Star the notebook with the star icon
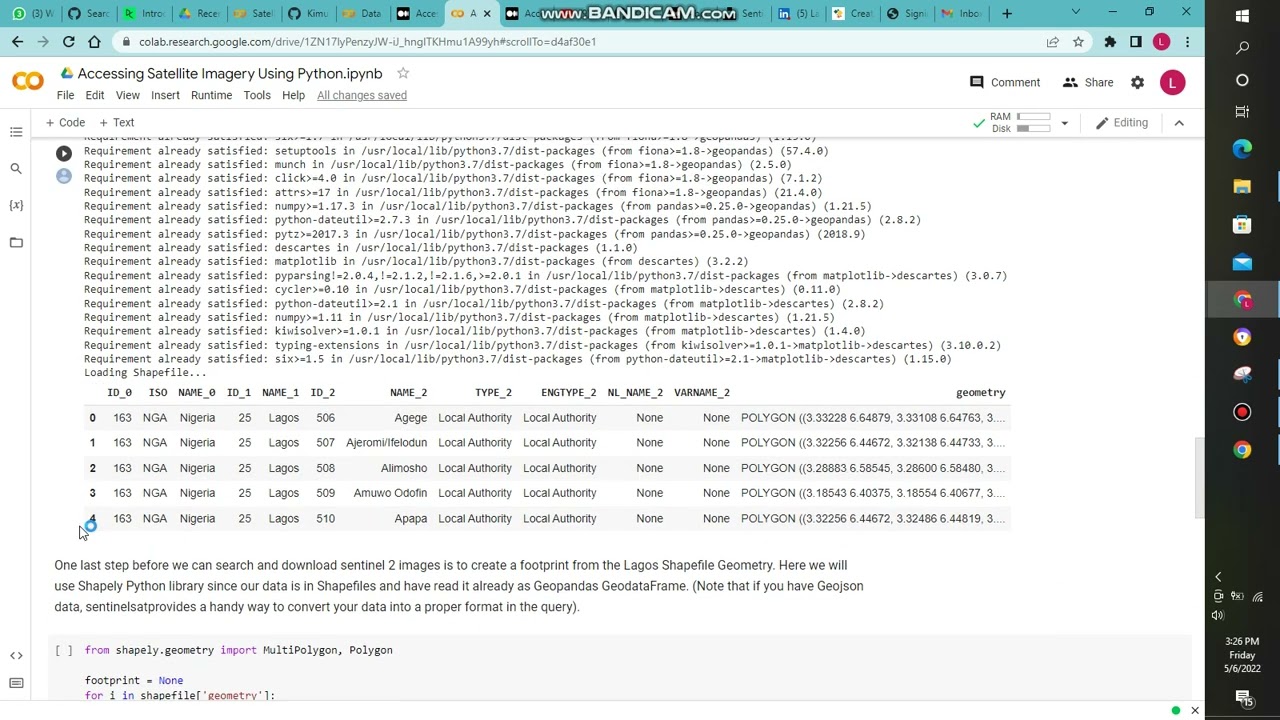 click(x=403, y=73)
